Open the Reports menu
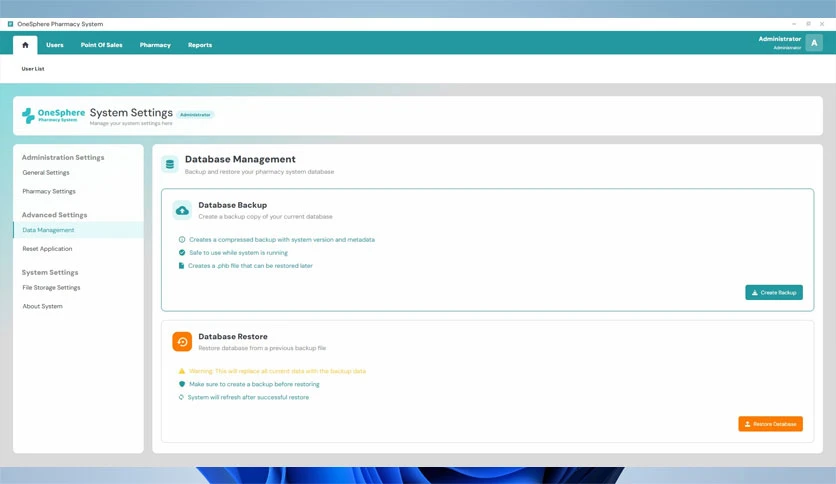The image size is (836, 484). (200, 45)
